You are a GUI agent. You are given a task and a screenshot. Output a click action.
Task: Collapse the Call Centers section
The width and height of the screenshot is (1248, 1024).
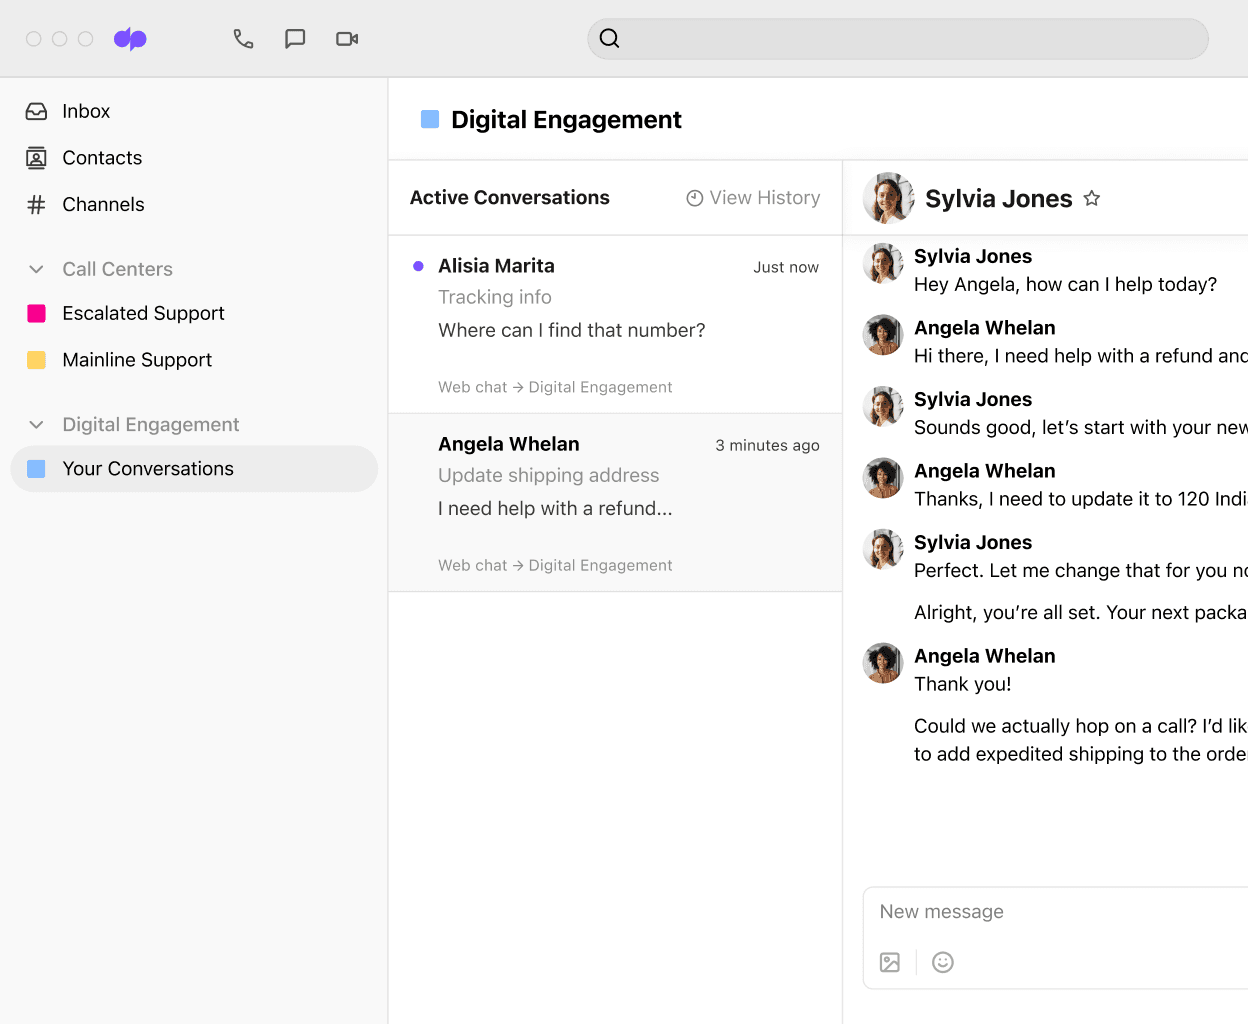pos(35,268)
